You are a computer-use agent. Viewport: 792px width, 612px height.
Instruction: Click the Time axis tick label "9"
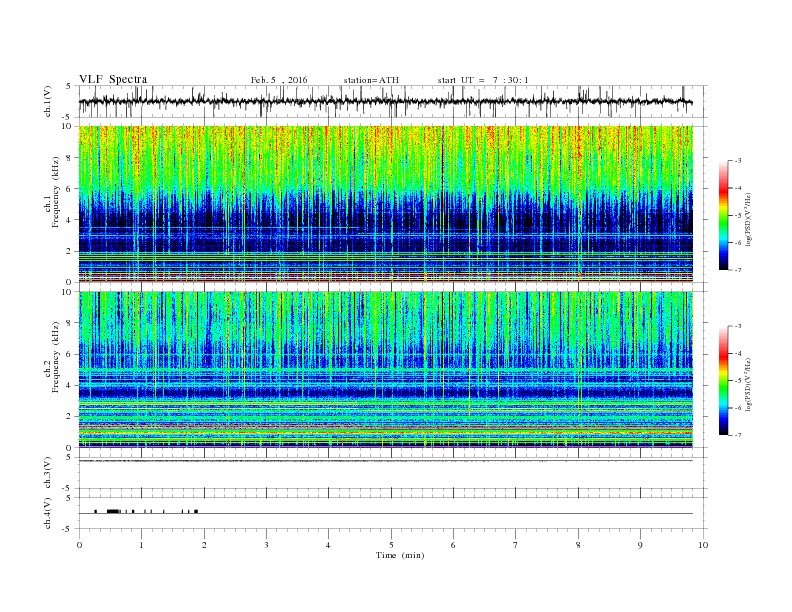click(640, 545)
